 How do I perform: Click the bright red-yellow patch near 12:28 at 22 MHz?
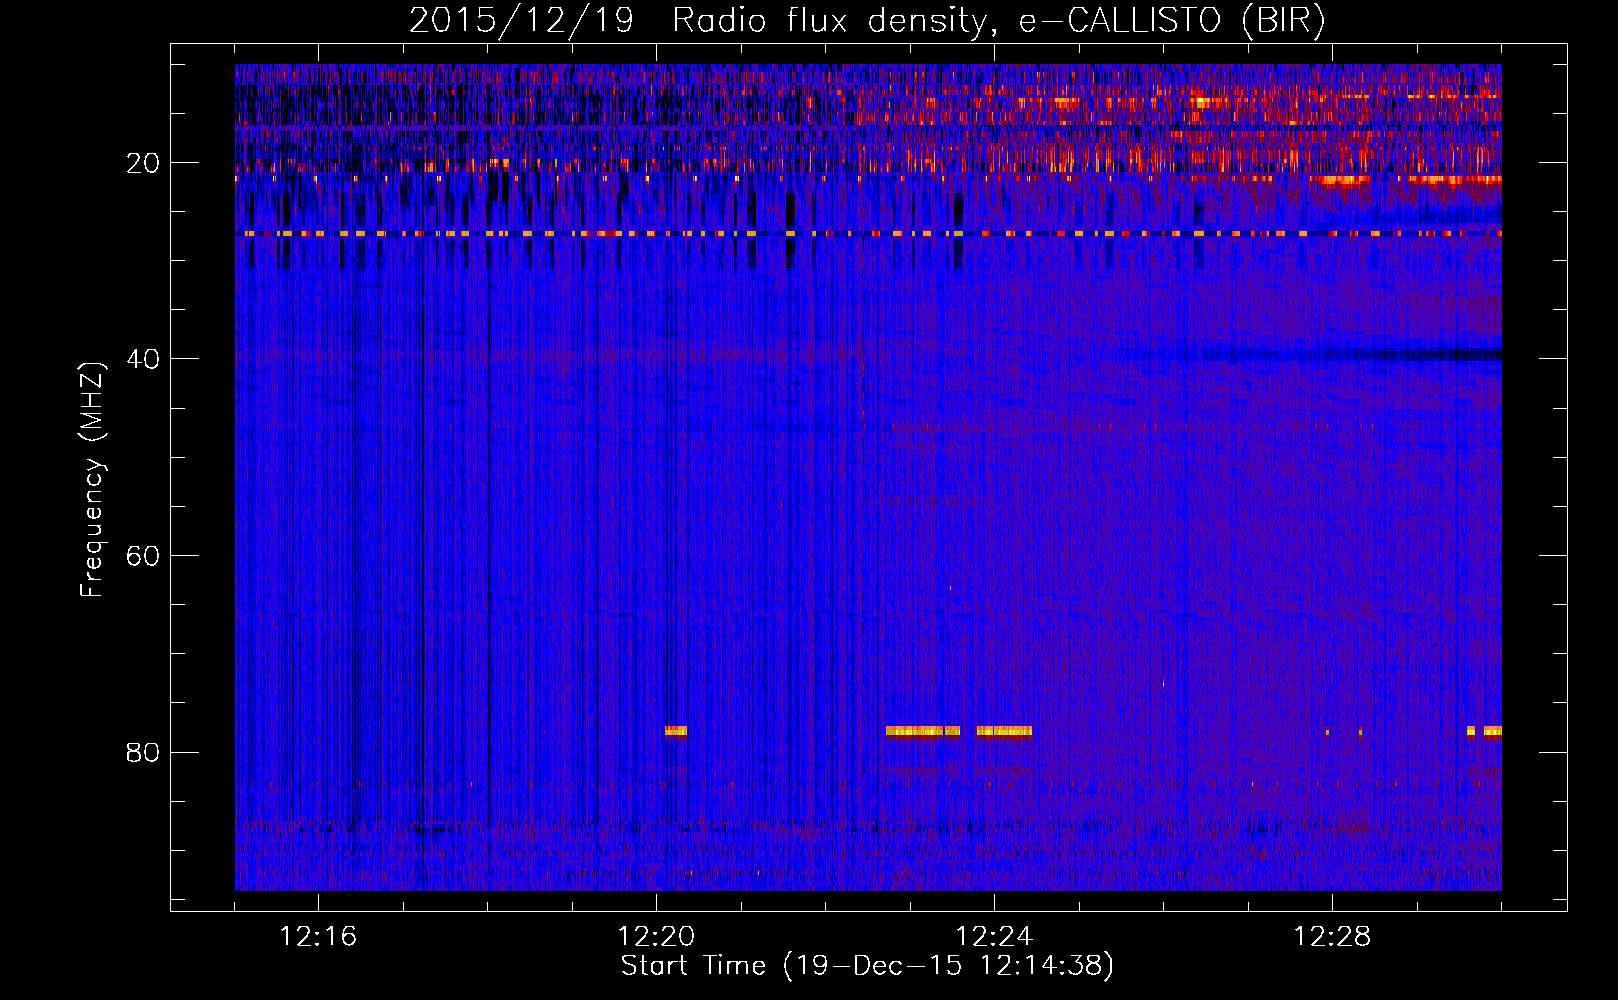pyautogui.click(x=1342, y=181)
